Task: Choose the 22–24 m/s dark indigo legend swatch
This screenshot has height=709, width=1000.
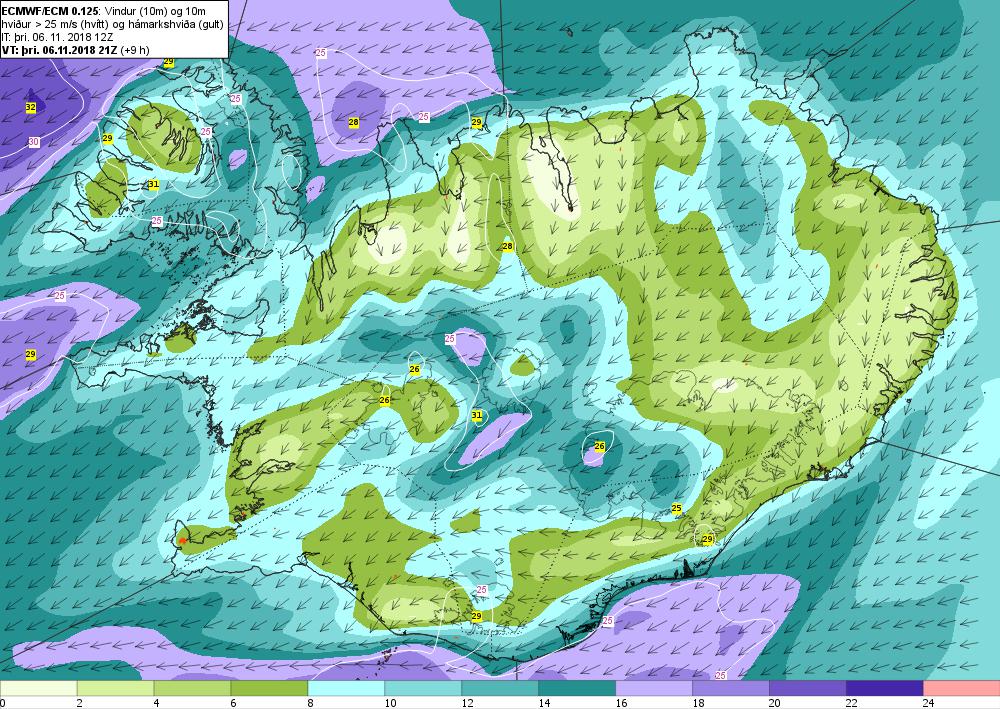Action: (x=885, y=689)
